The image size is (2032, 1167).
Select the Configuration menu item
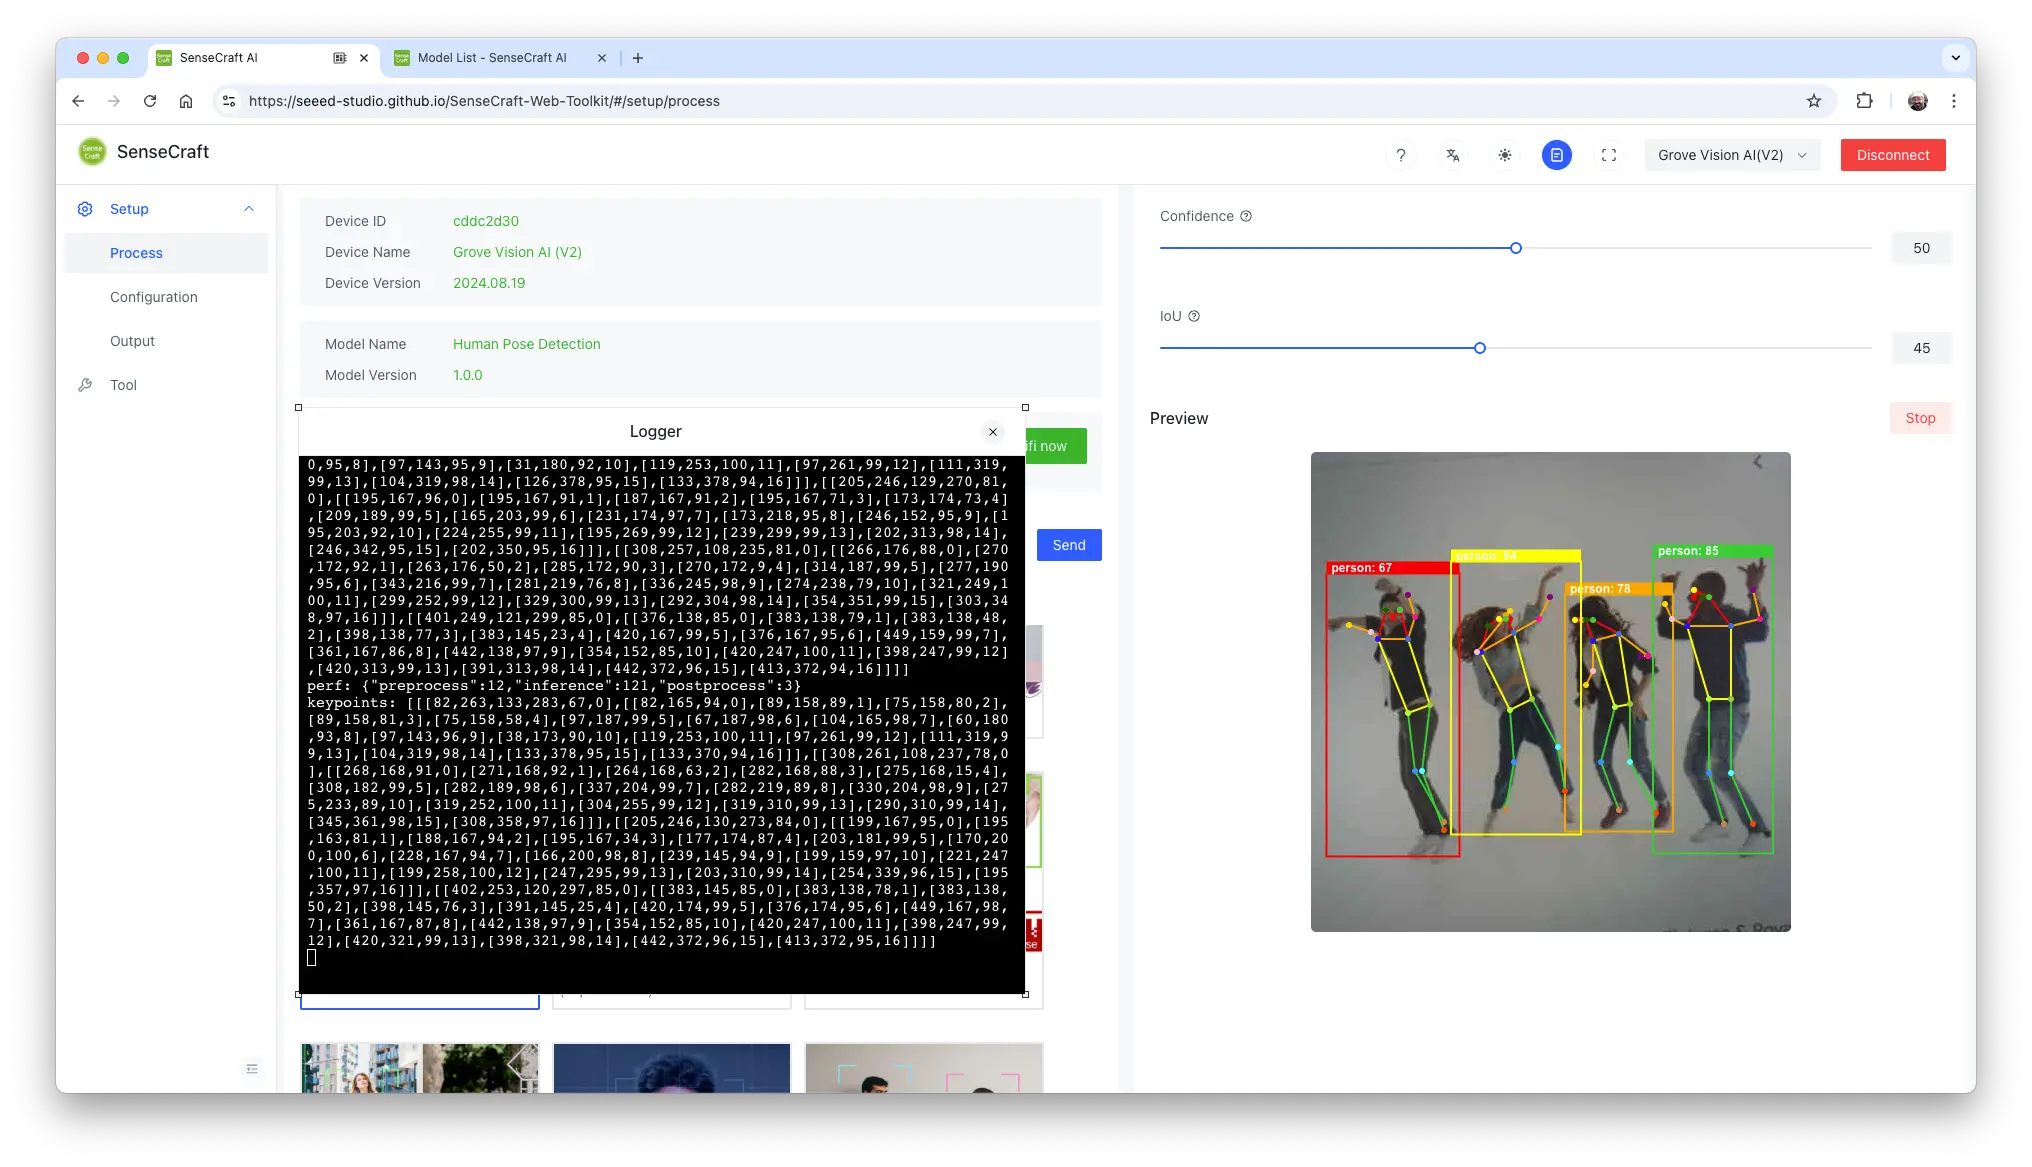[153, 297]
